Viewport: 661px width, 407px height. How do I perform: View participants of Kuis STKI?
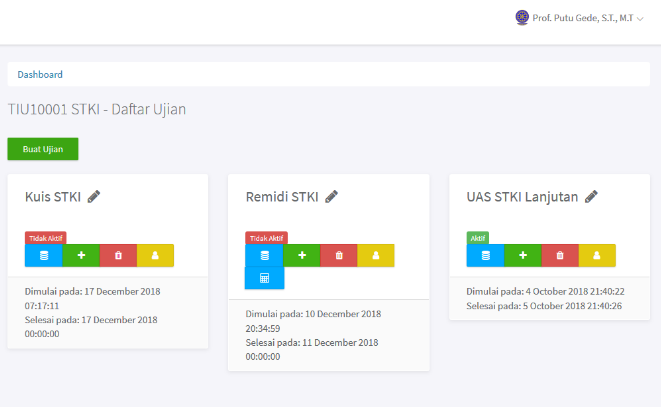click(155, 255)
